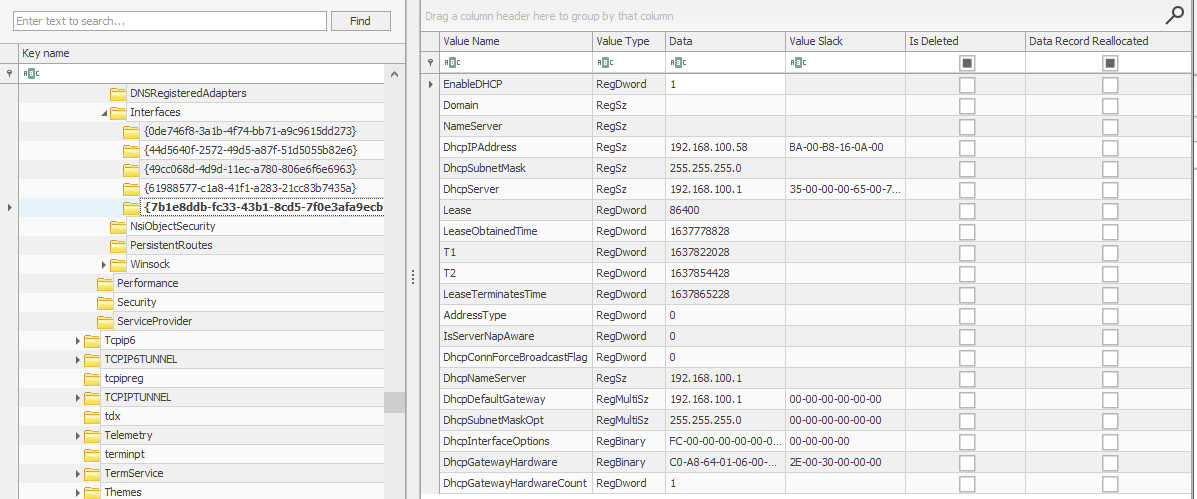This screenshot has height=499, width=1197.
Task: Expand the Themes tree node
Action: (x=78, y=492)
